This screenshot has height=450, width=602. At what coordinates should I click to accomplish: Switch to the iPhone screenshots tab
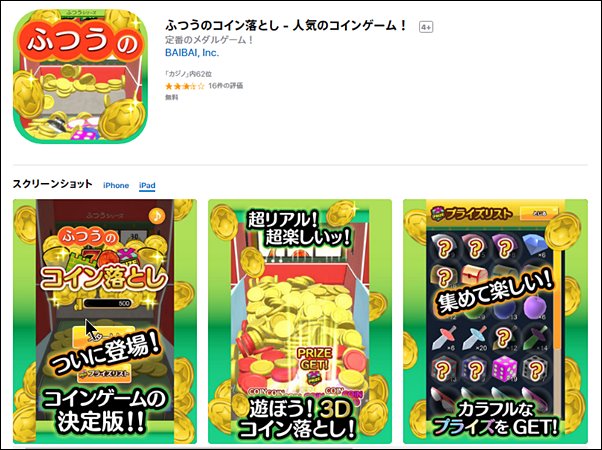pyautogui.click(x=116, y=185)
